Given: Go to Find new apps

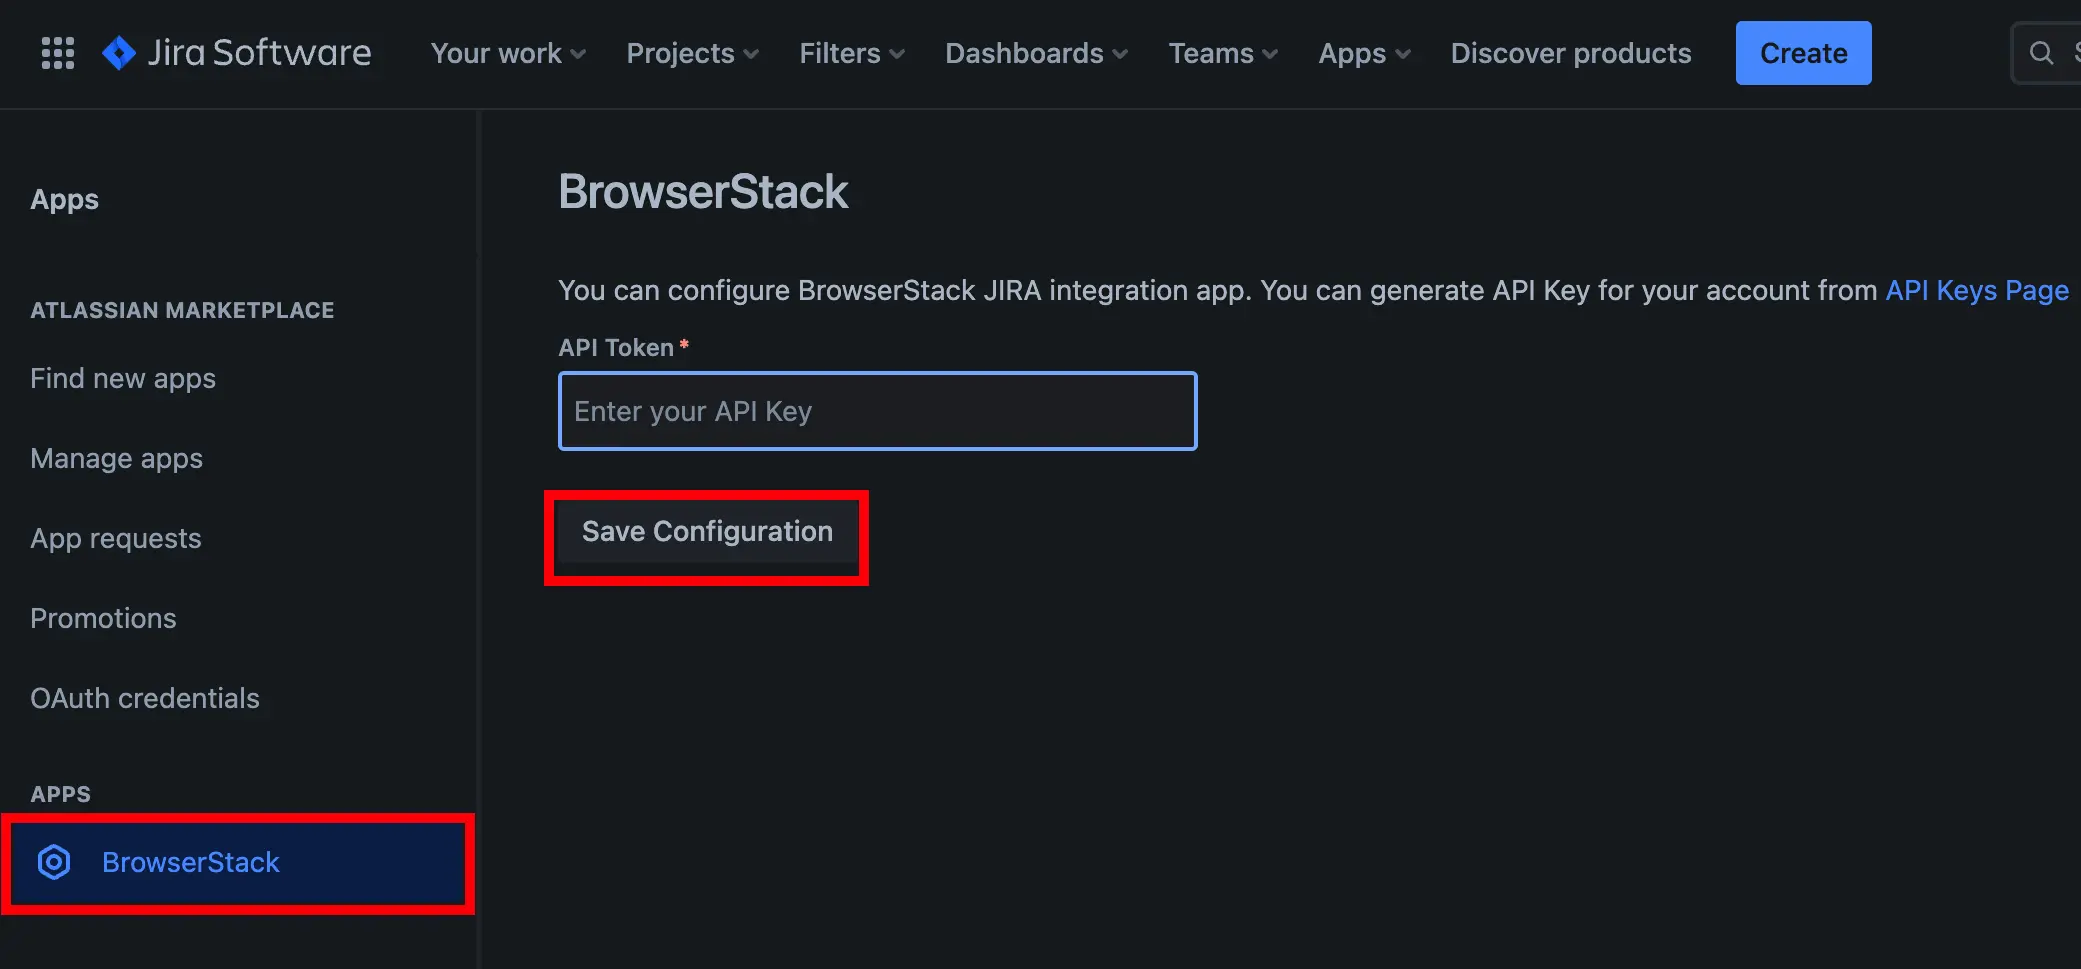Looking at the screenshot, I should pos(123,378).
